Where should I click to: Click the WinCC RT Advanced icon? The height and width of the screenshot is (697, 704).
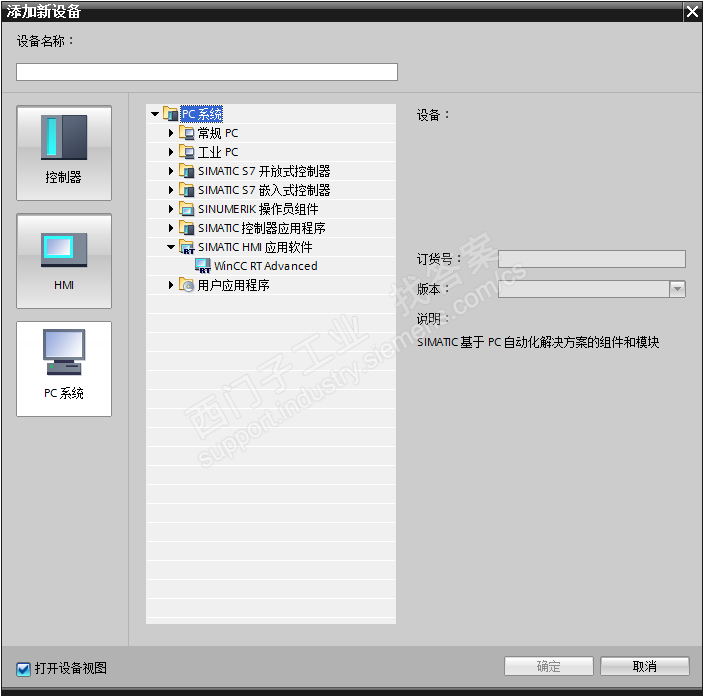click(202, 266)
